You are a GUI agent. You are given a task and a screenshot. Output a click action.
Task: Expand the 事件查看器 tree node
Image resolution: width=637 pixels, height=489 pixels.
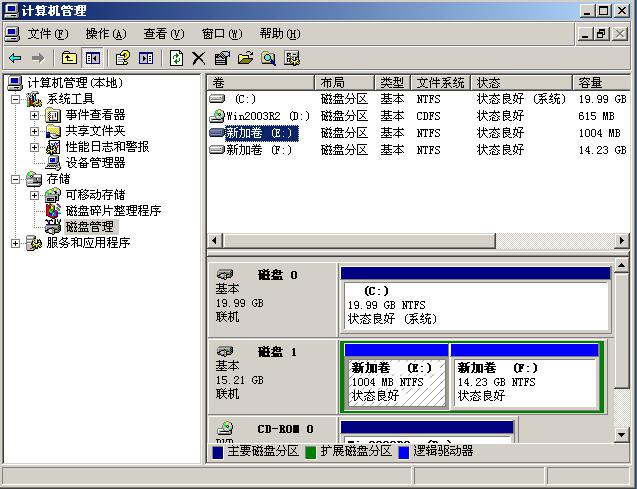tap(34, 115)
